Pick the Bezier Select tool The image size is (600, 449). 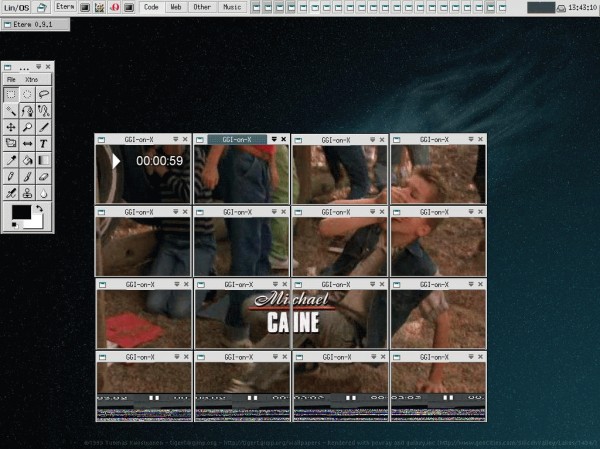27,111
